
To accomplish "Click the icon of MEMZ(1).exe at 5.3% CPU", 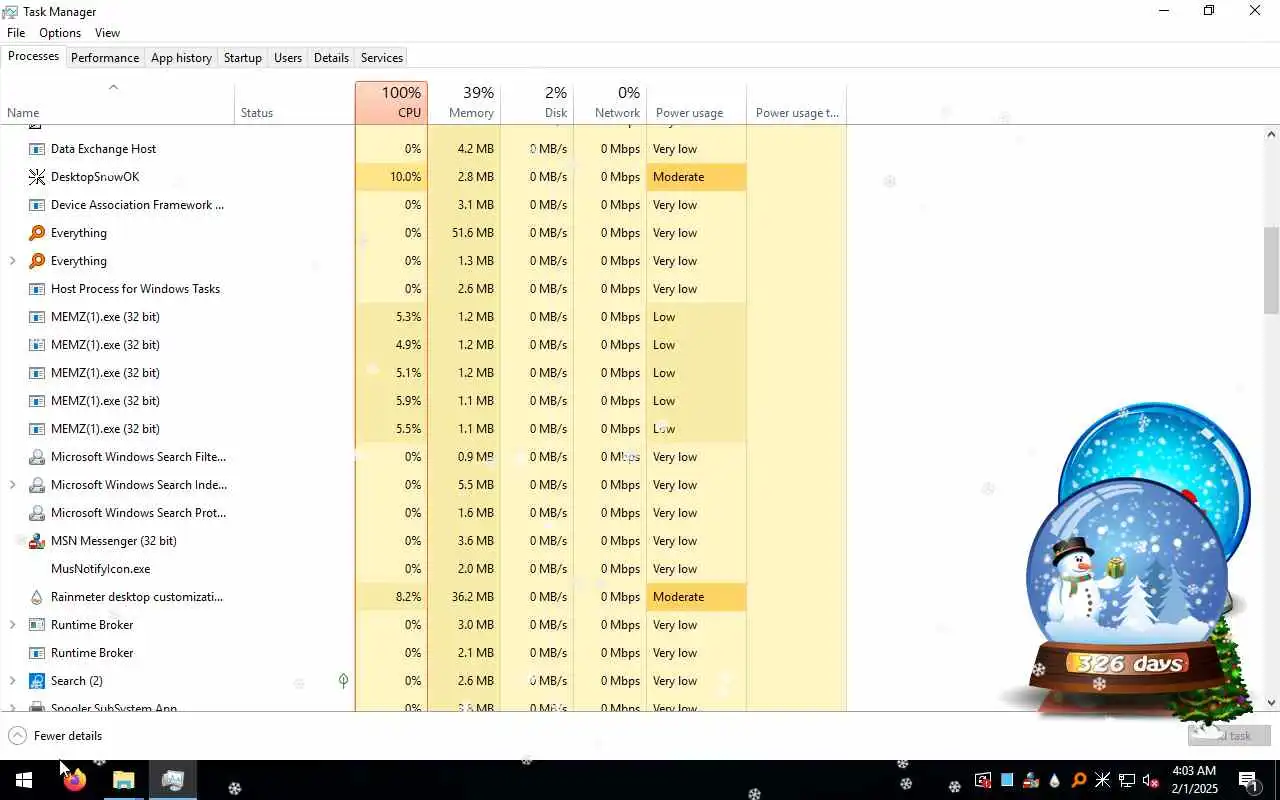I will pyautogui.click(x=37, y=317).
